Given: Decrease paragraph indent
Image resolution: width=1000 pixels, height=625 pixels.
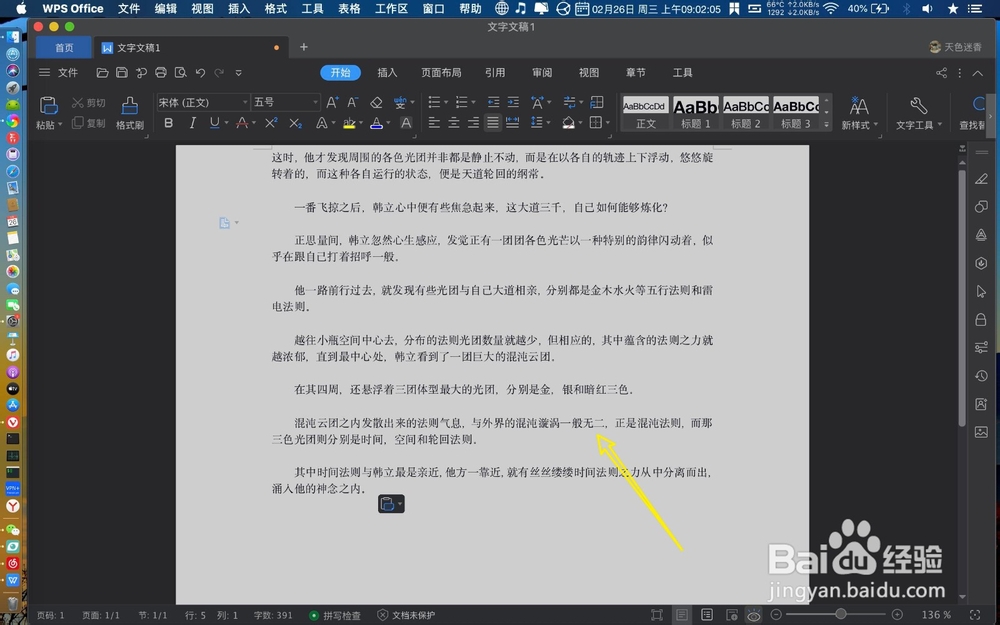Looking at the screenshot, I should 494,102.
